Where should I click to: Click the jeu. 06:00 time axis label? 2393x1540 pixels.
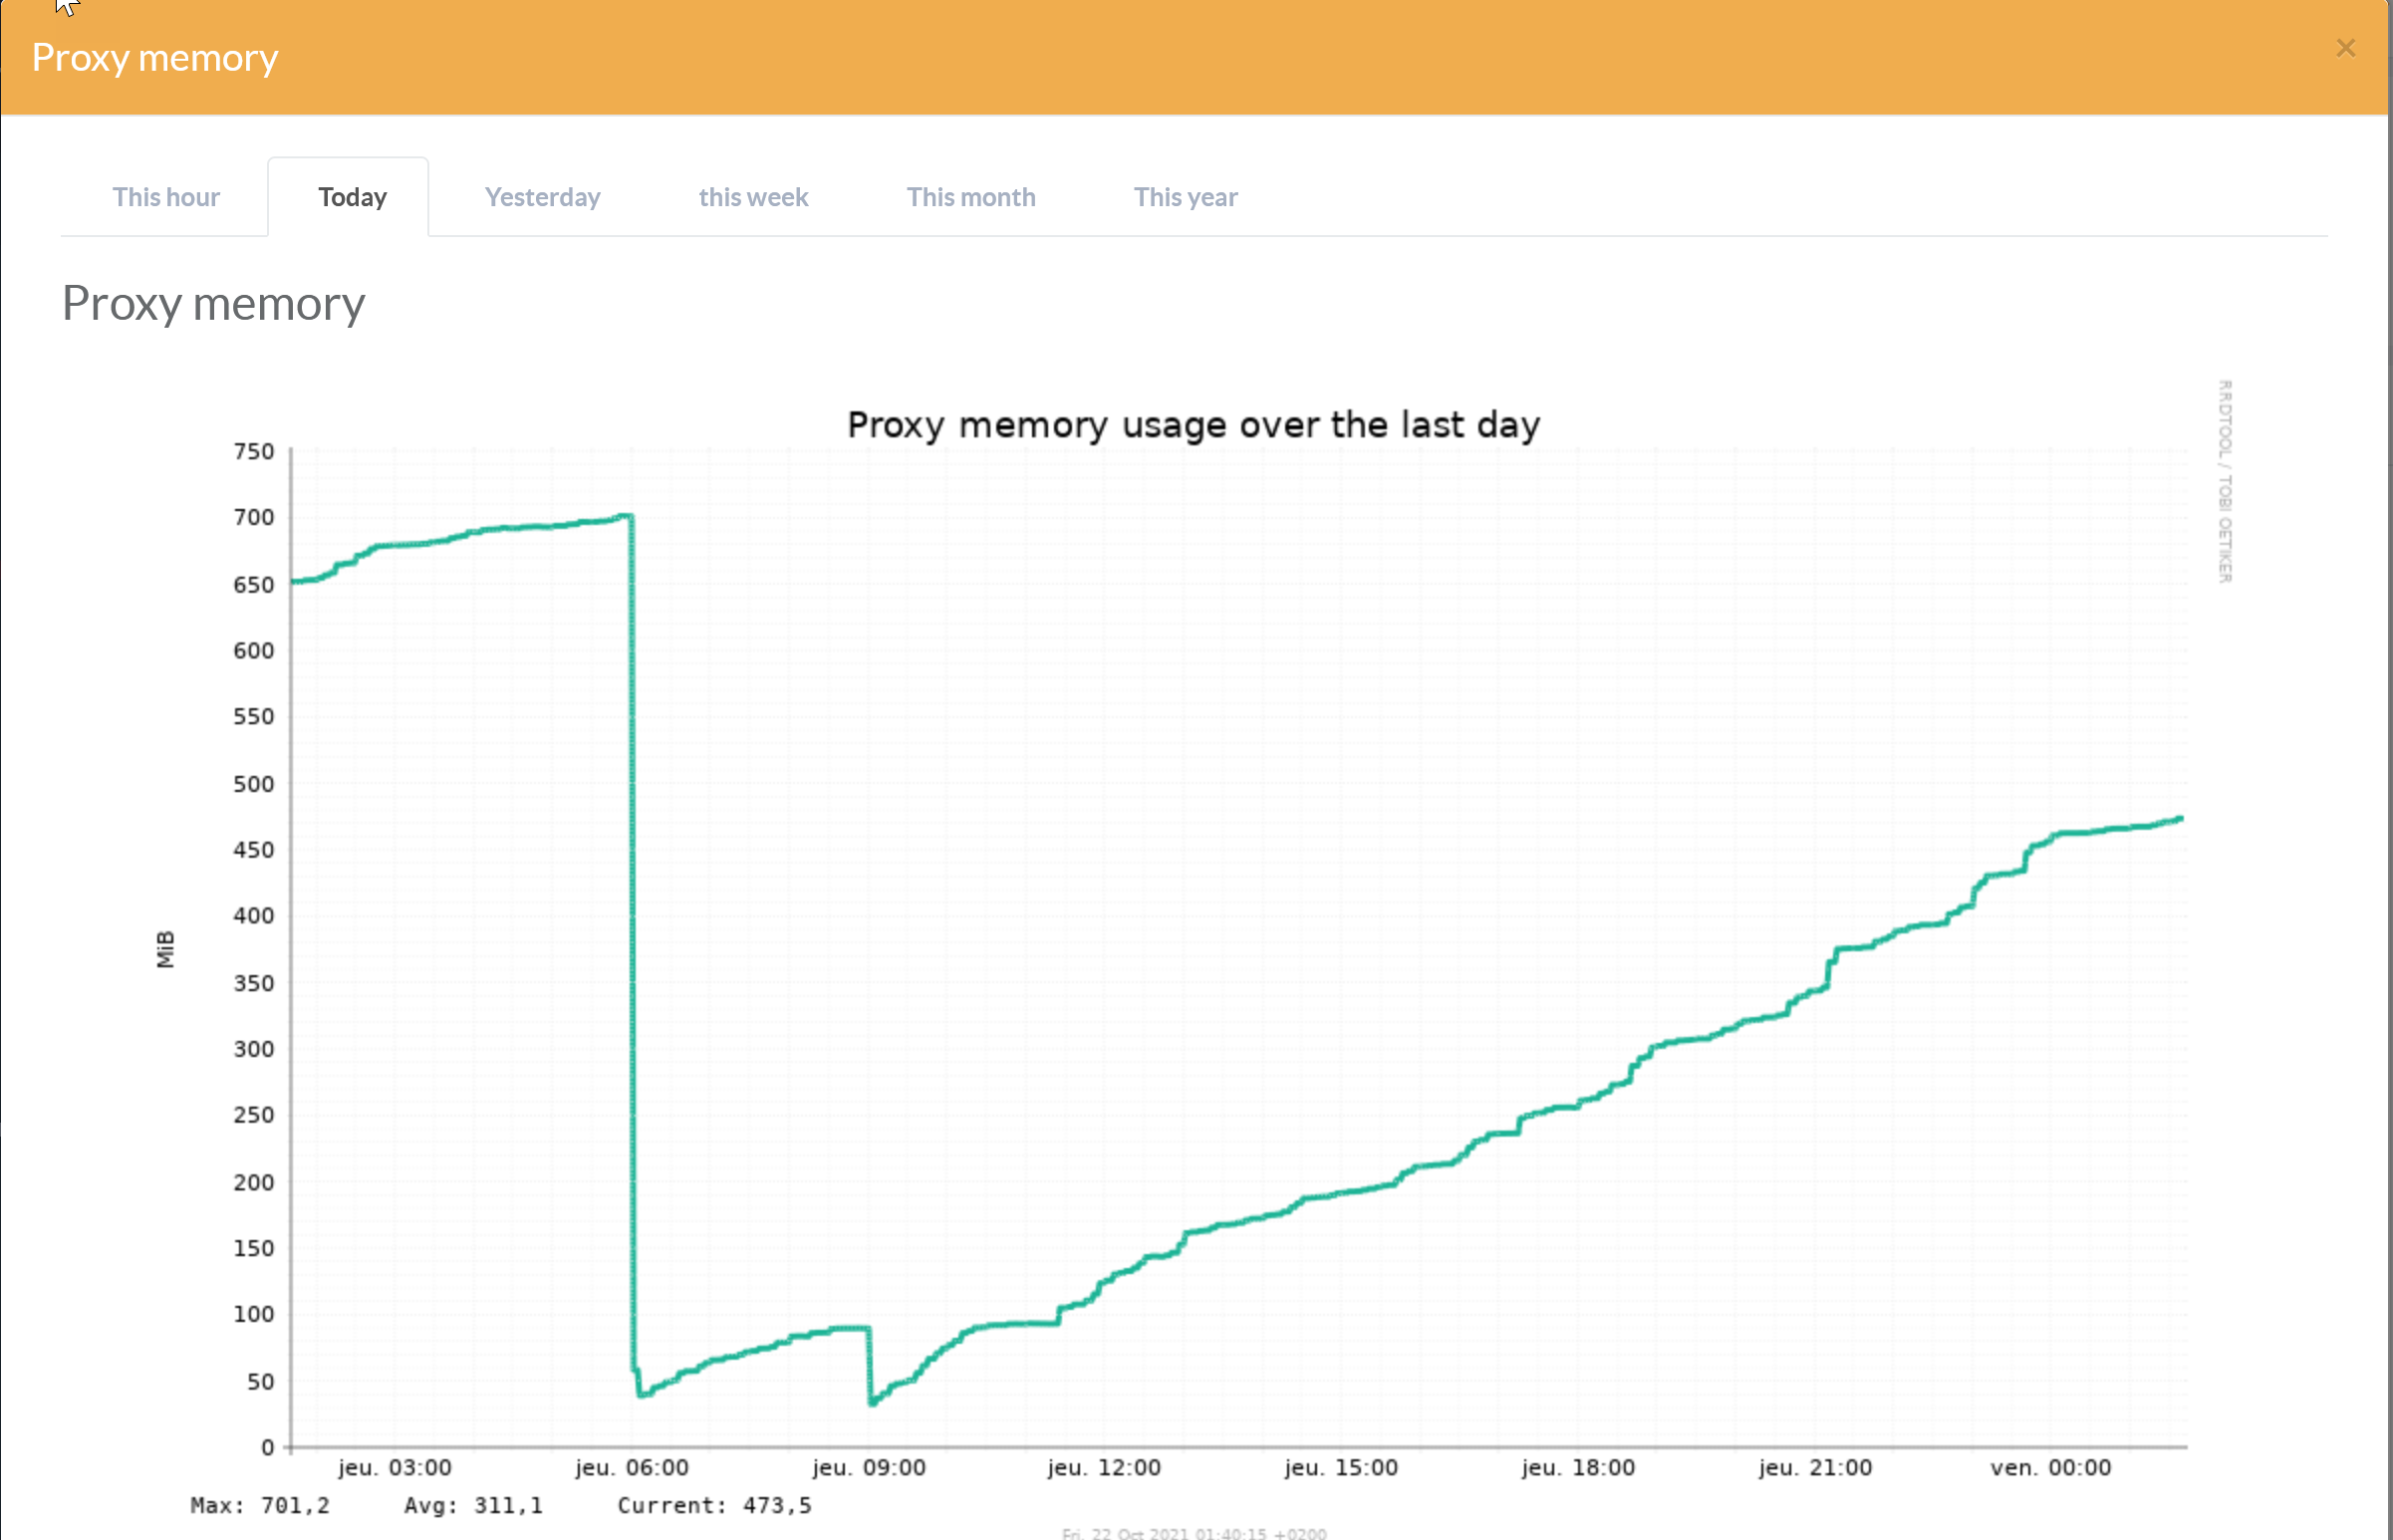tap(632, 1467)
